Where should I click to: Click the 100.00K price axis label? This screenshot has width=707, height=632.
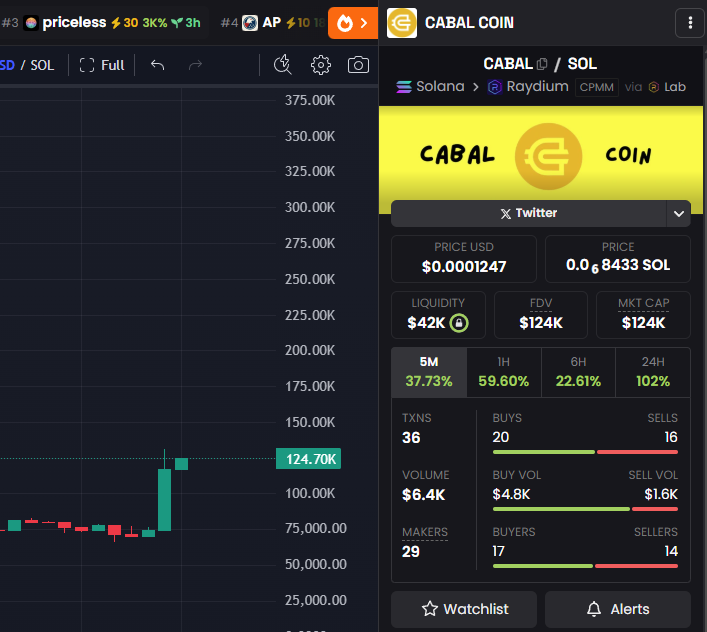(x=310, y=493)
